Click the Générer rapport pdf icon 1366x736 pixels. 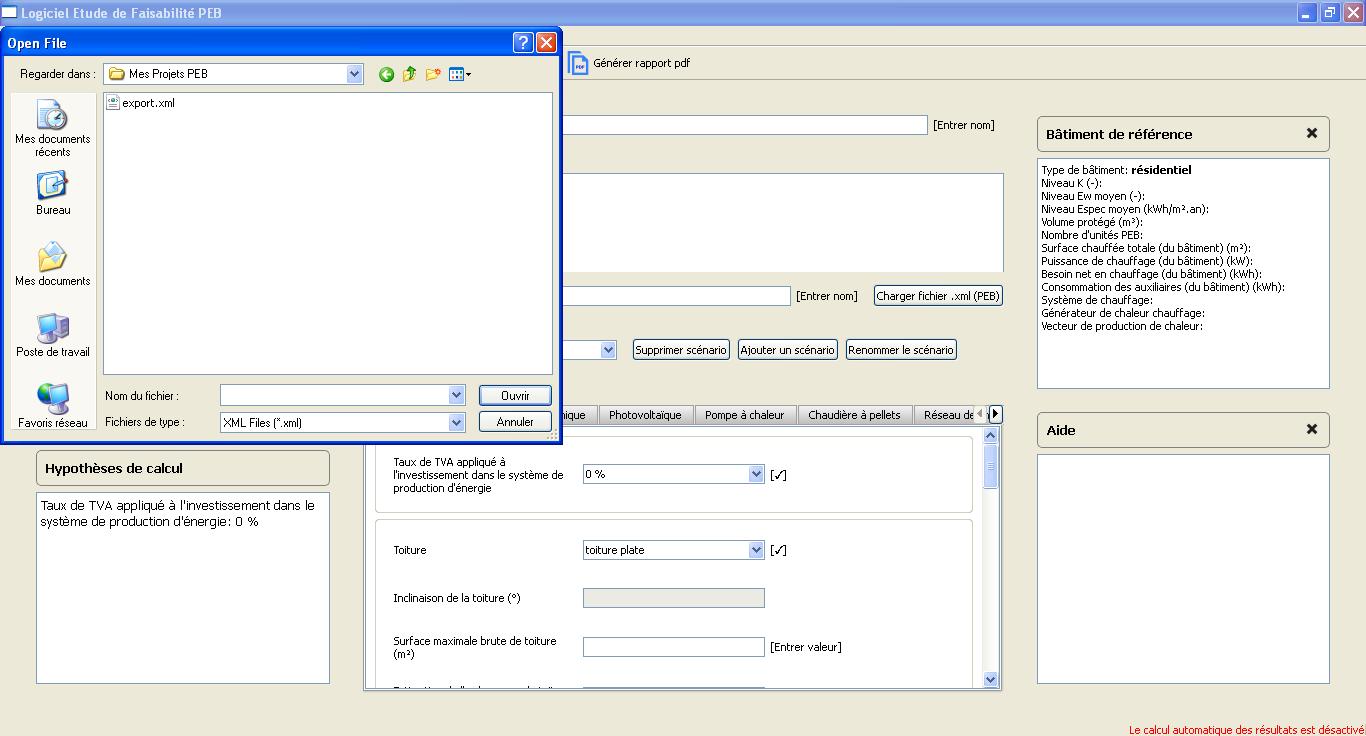578,63
